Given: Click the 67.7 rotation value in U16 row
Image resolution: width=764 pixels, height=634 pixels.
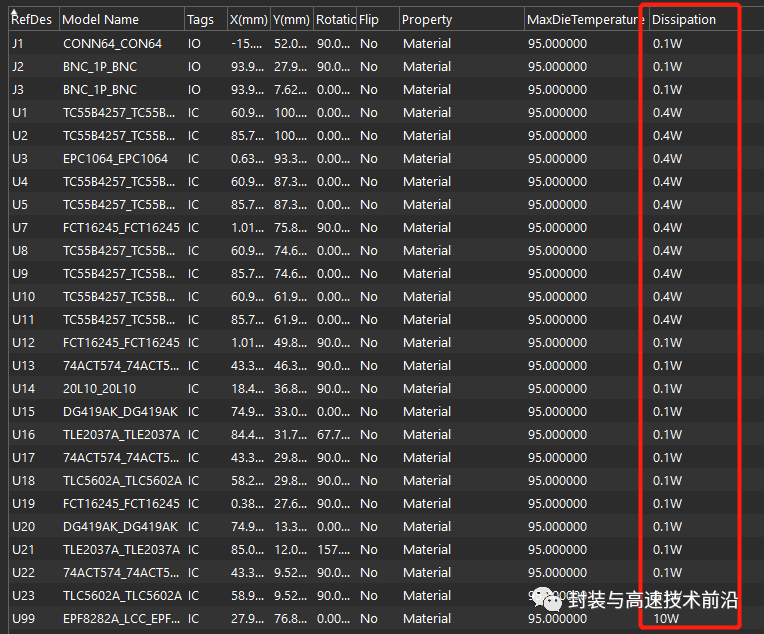Looking at the screenshot, I should pyautogui.click(x=333, y=435).
